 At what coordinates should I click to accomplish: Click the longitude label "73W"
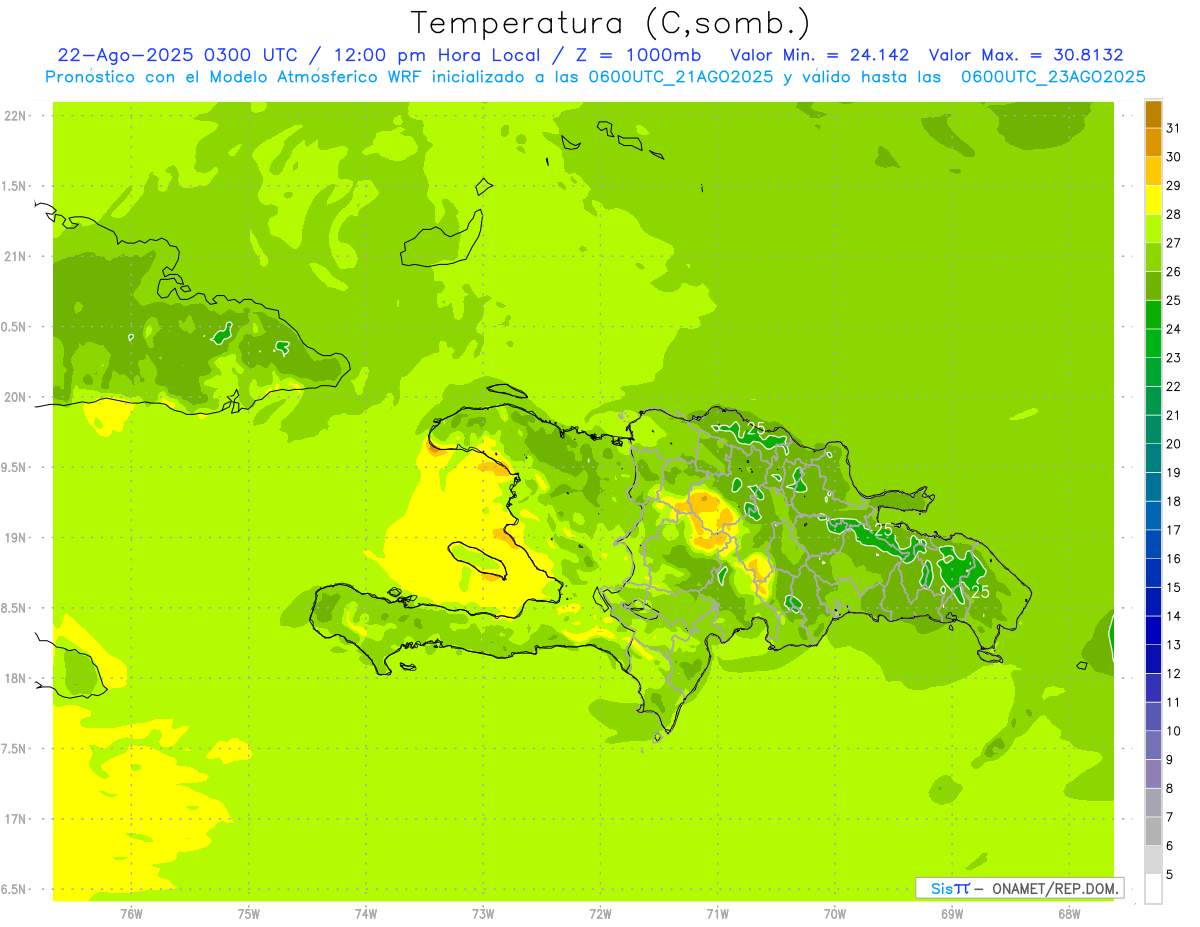tap(483, 914)
